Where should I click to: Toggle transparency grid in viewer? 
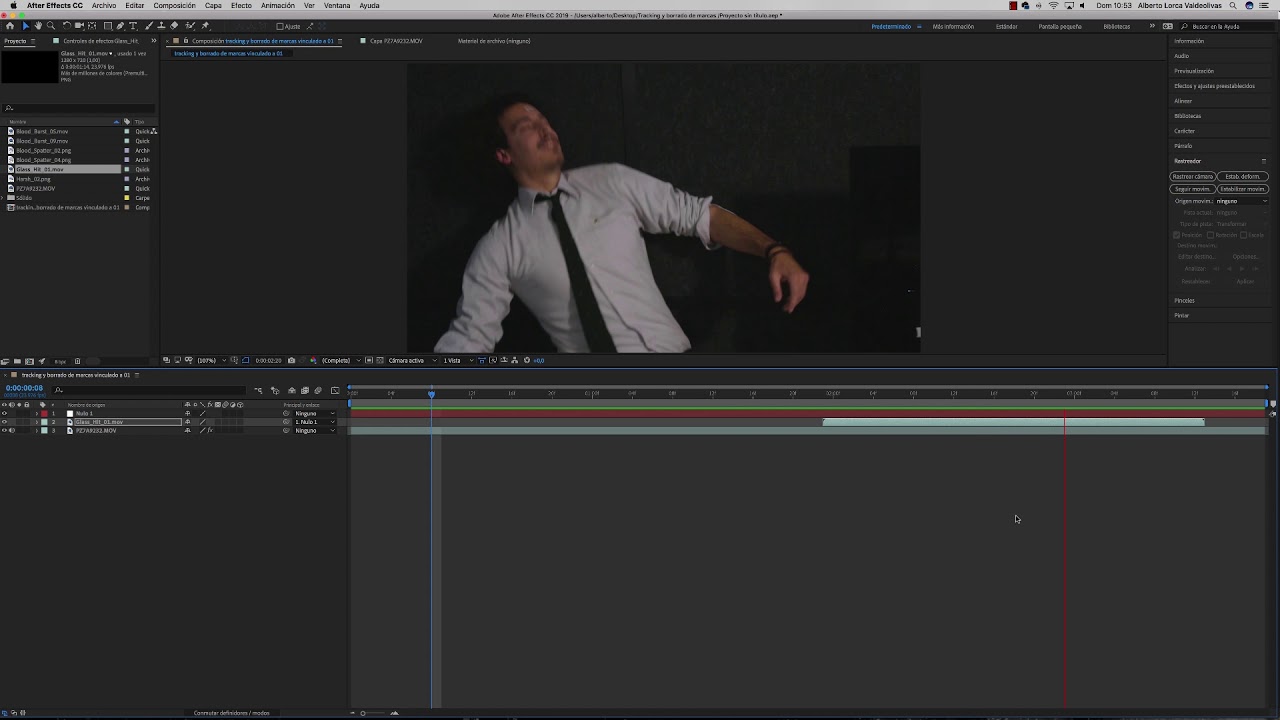click(380, 360)
